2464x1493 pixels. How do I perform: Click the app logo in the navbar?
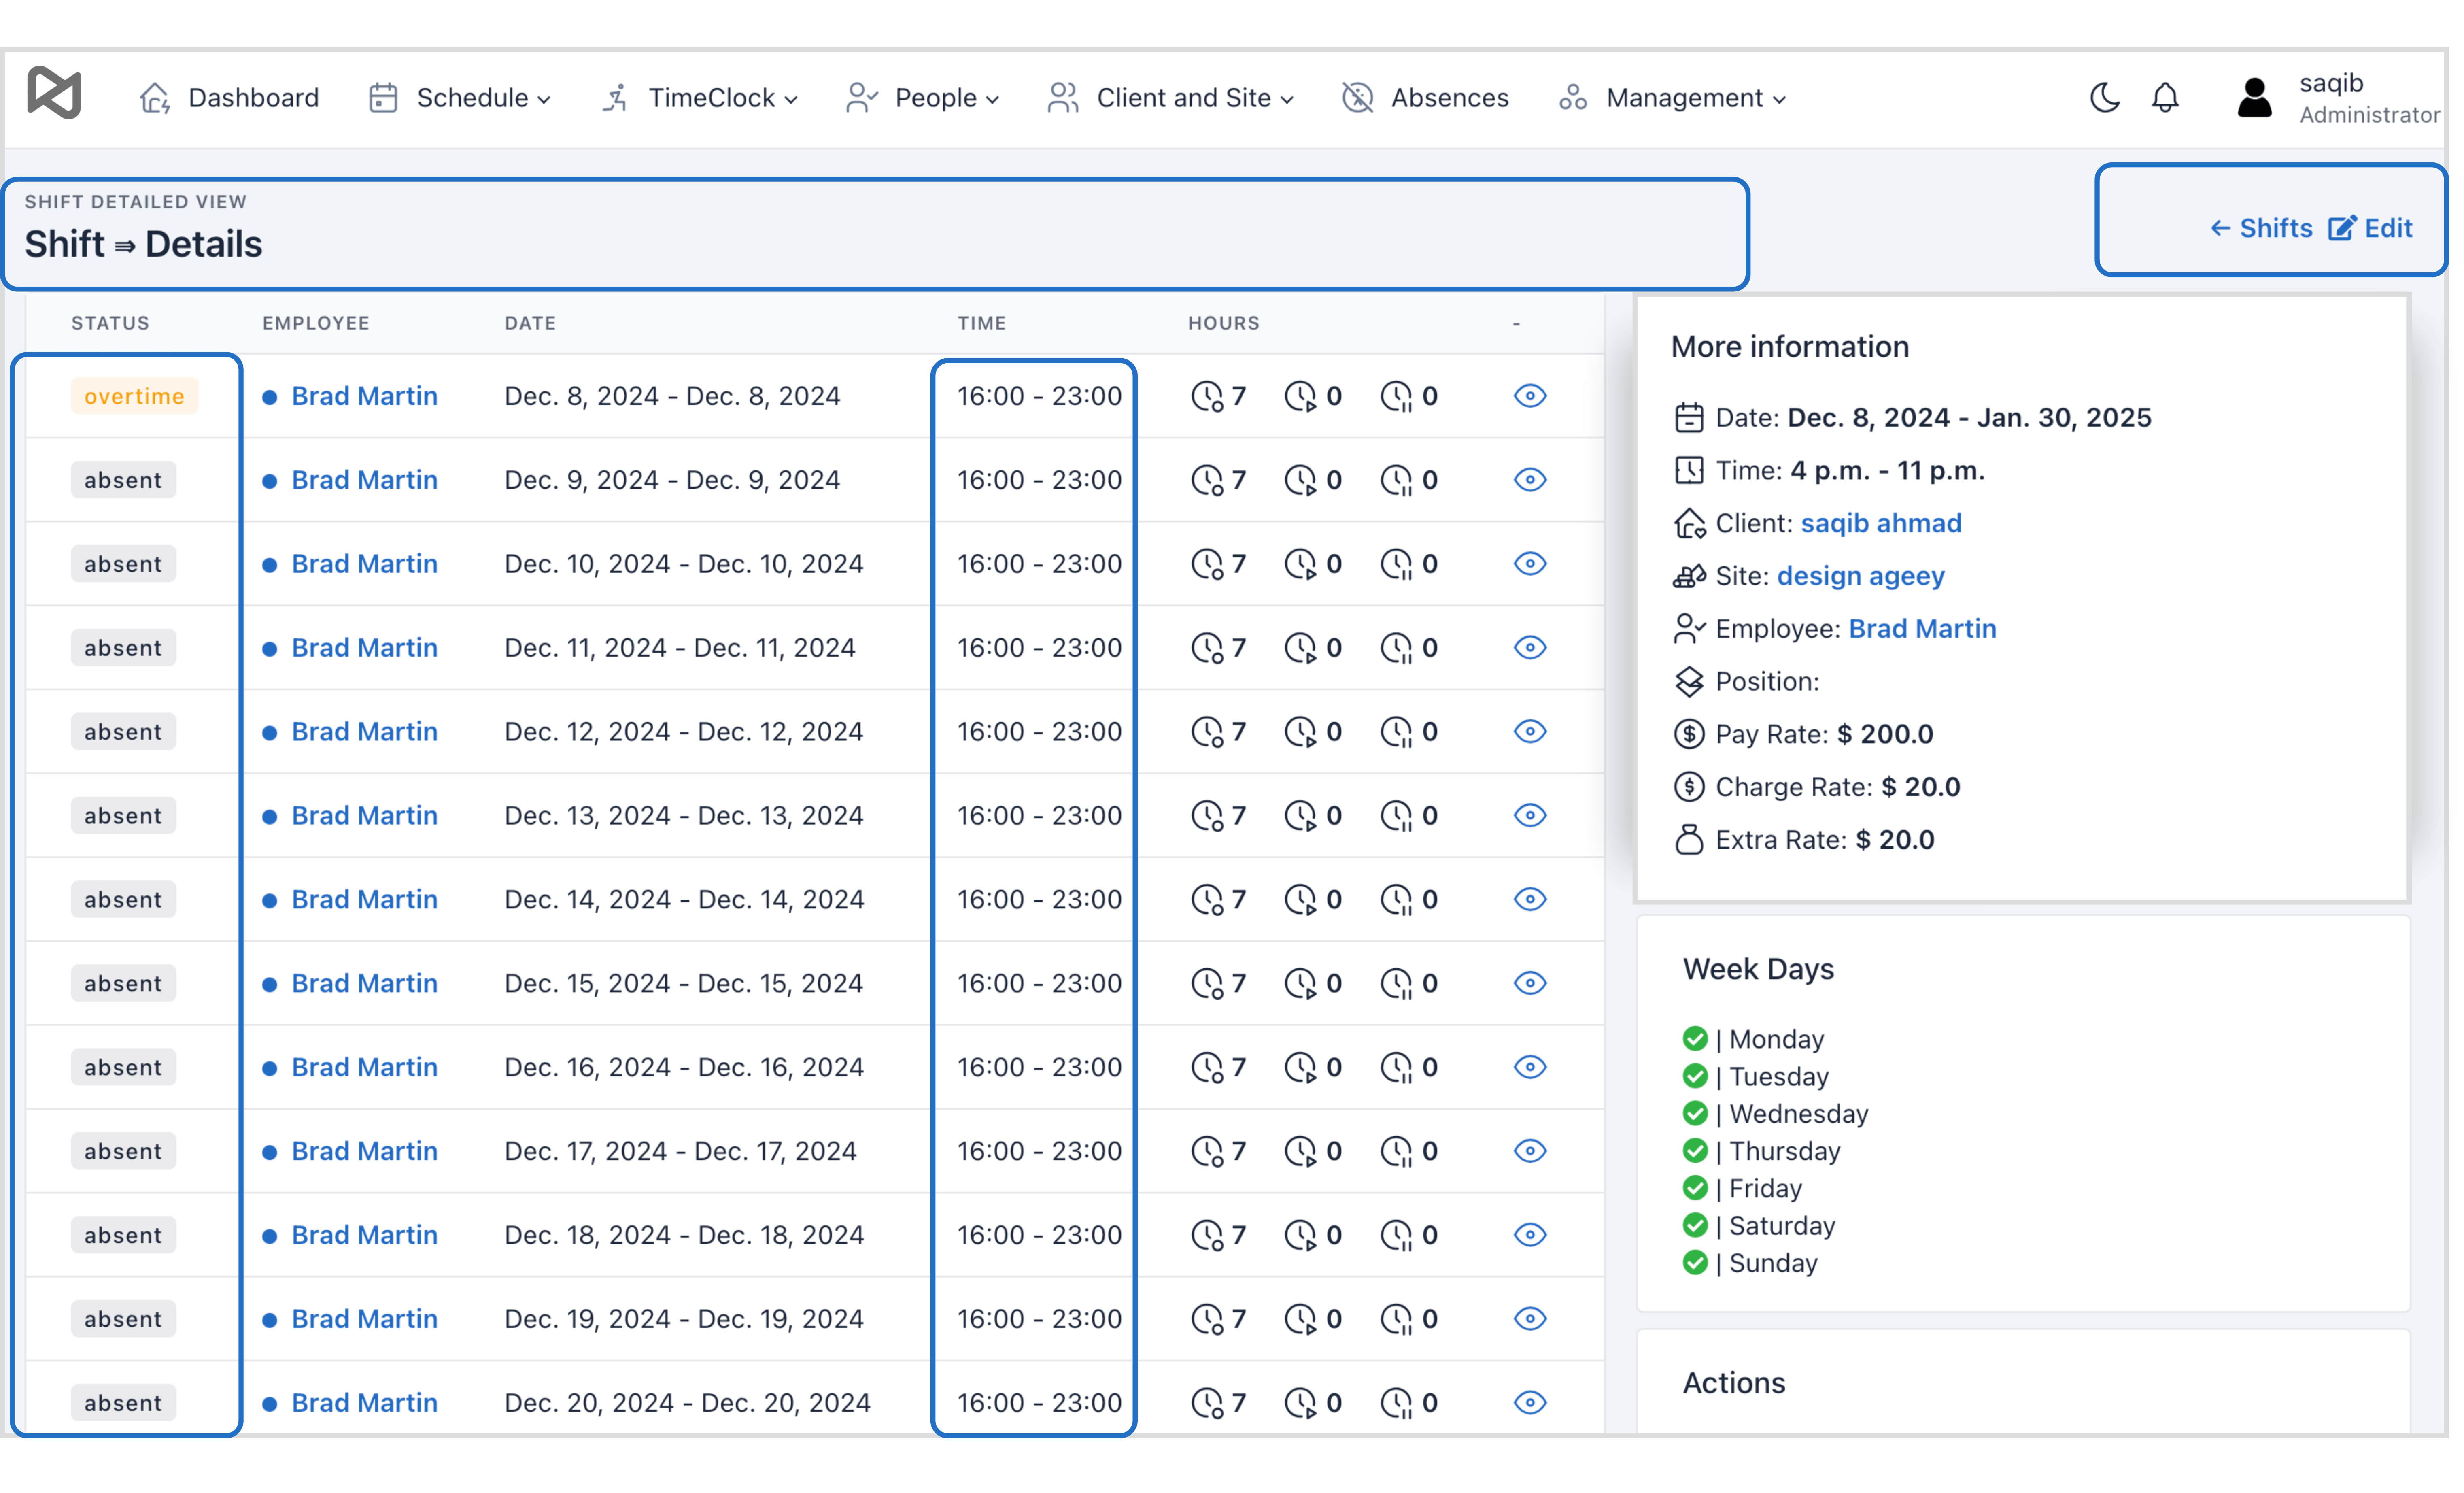click(54, 93)
